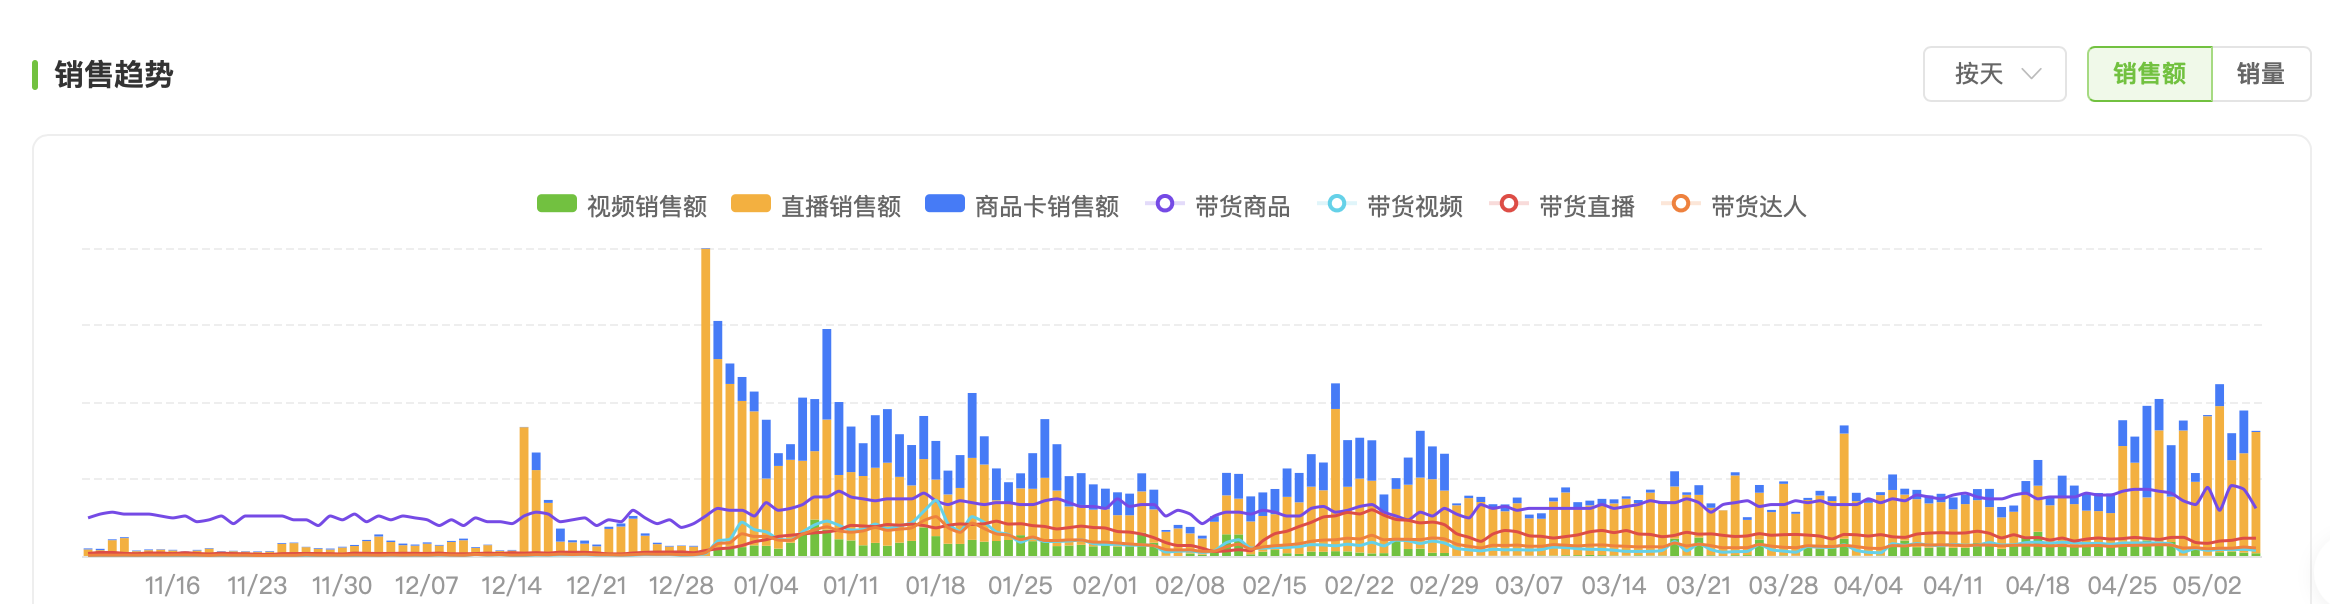2330x604 pixels.
Task: Switch to the 销售额 tab
Action: [2149, 74]
